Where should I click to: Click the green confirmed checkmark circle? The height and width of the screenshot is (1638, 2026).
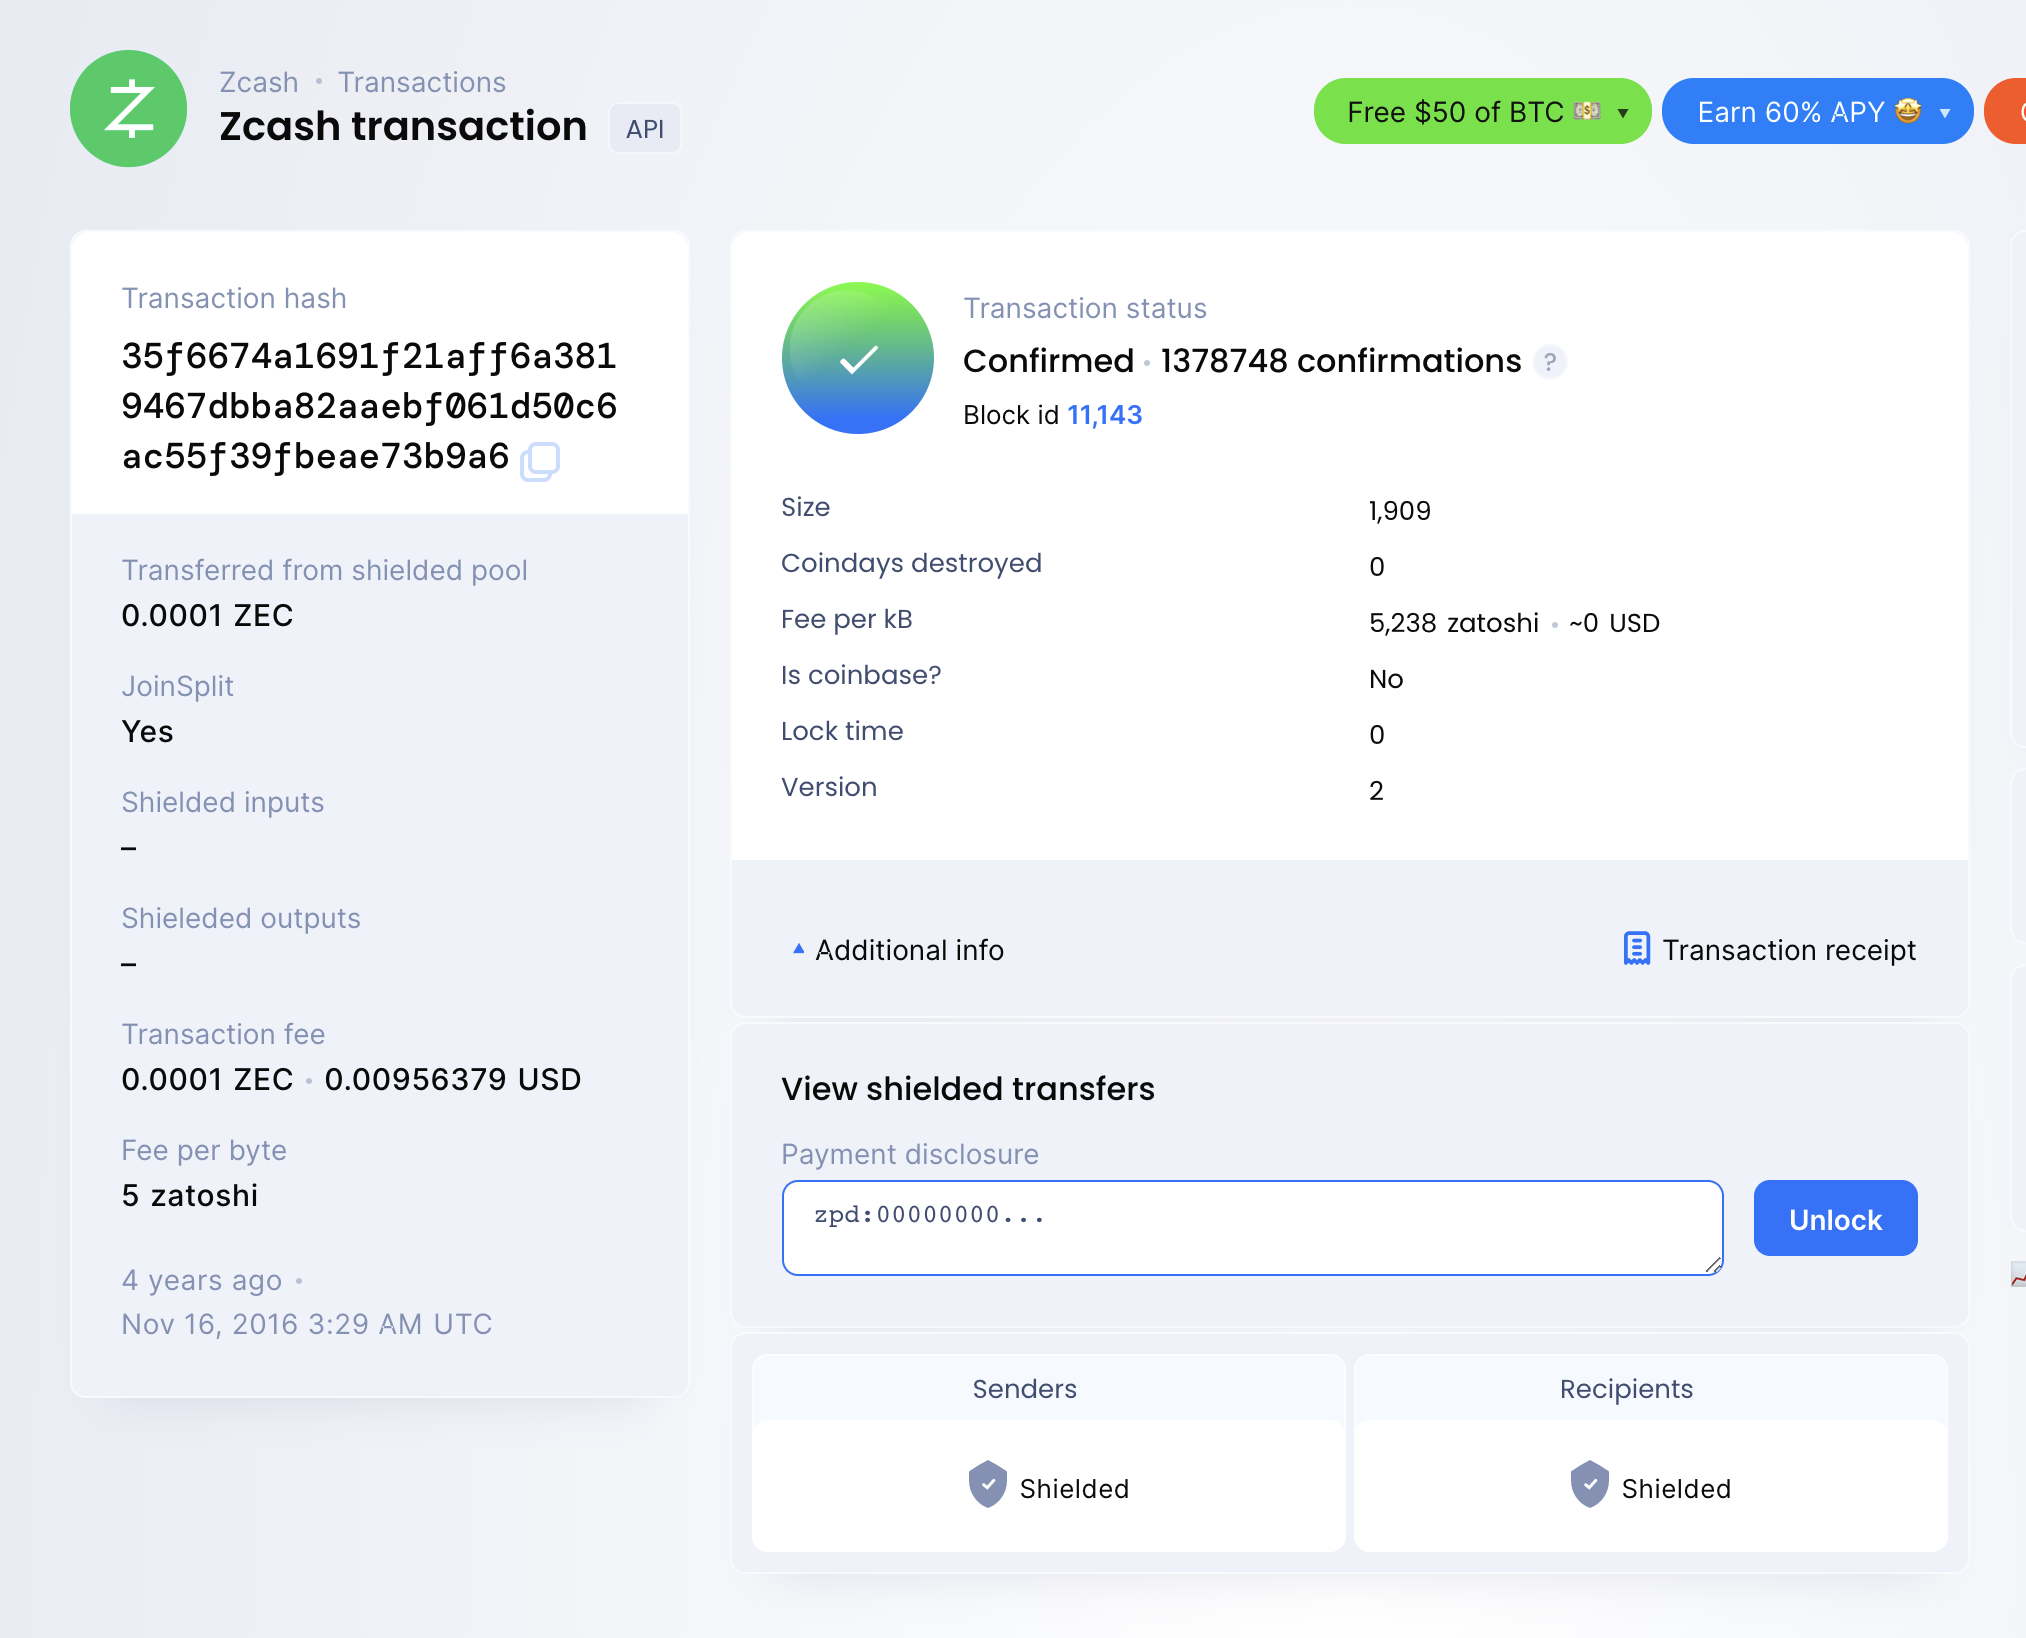pos(857,358)
